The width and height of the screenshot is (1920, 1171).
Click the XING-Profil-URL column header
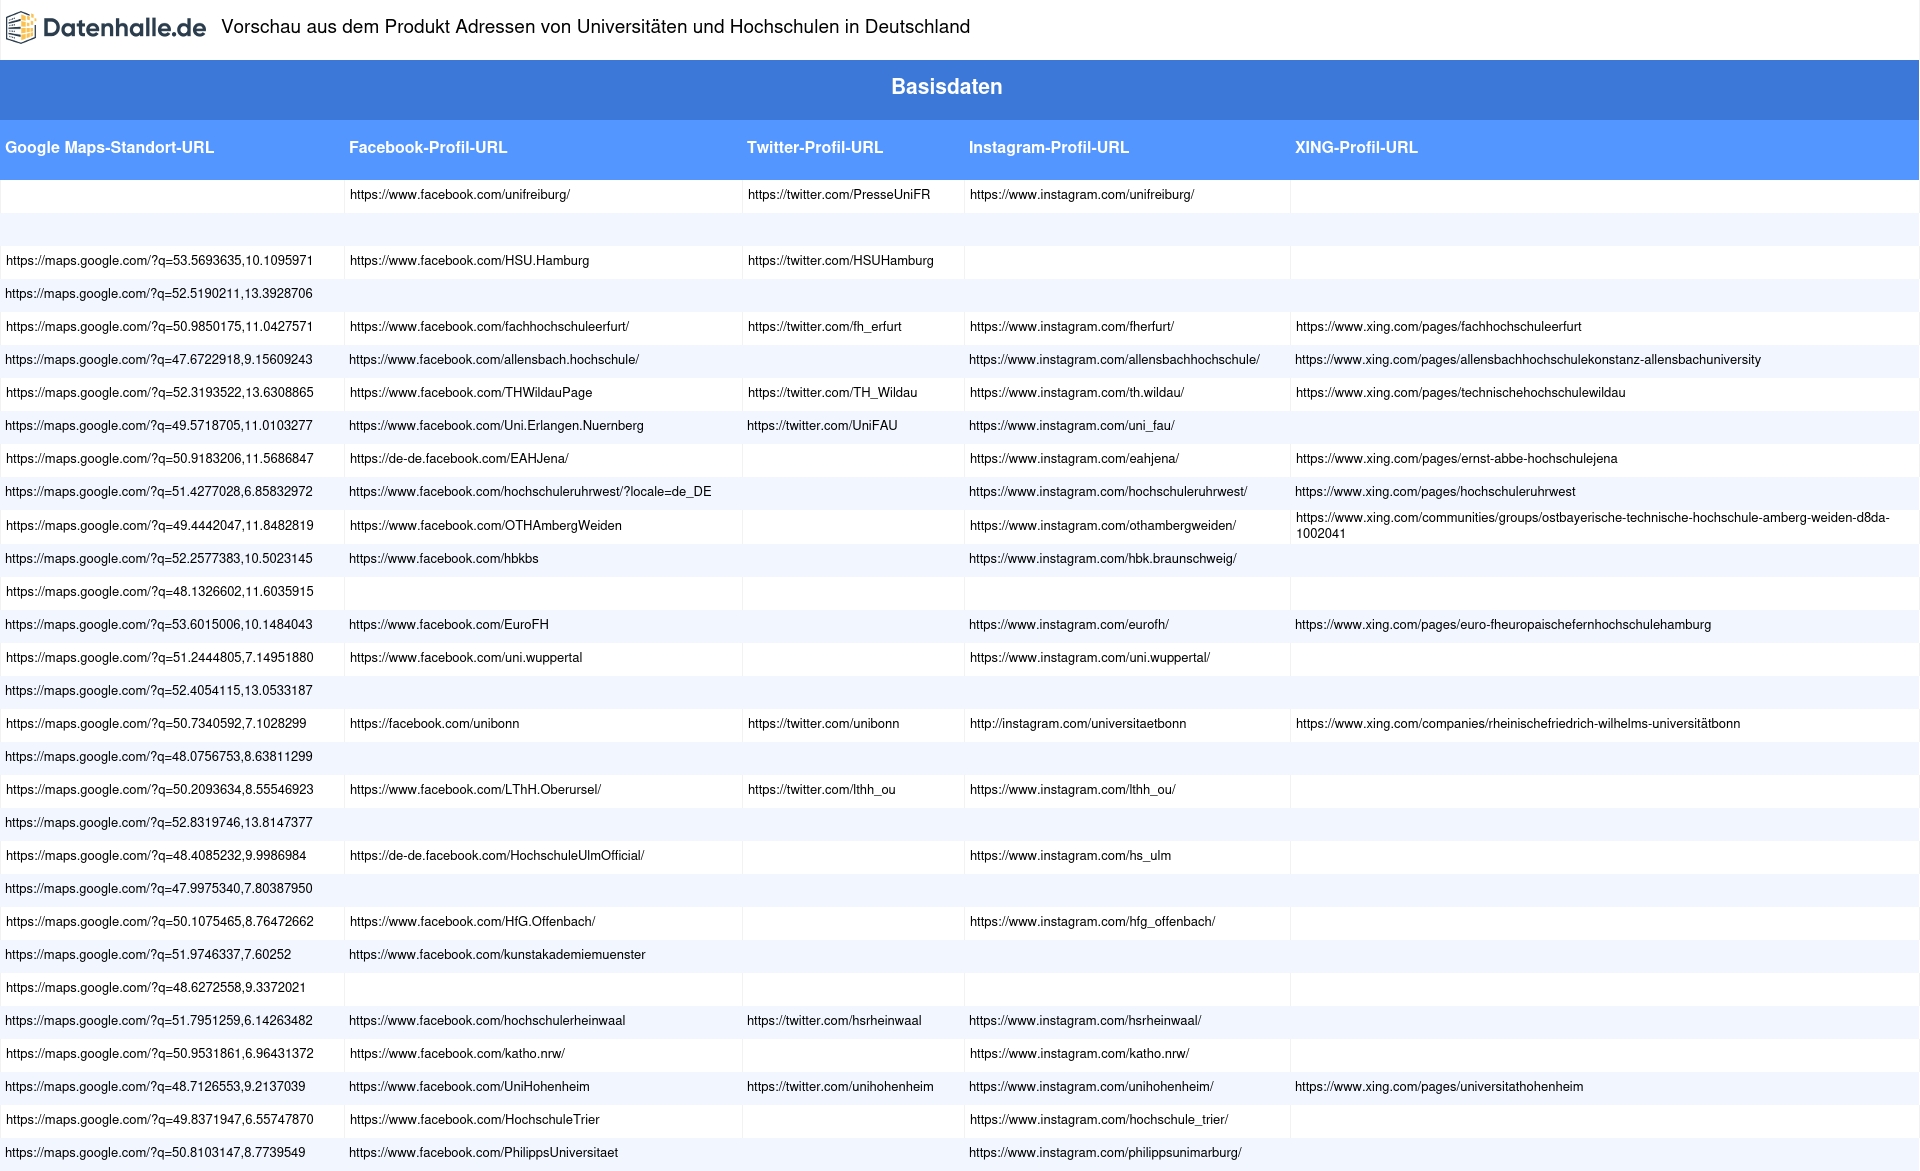1356,148
